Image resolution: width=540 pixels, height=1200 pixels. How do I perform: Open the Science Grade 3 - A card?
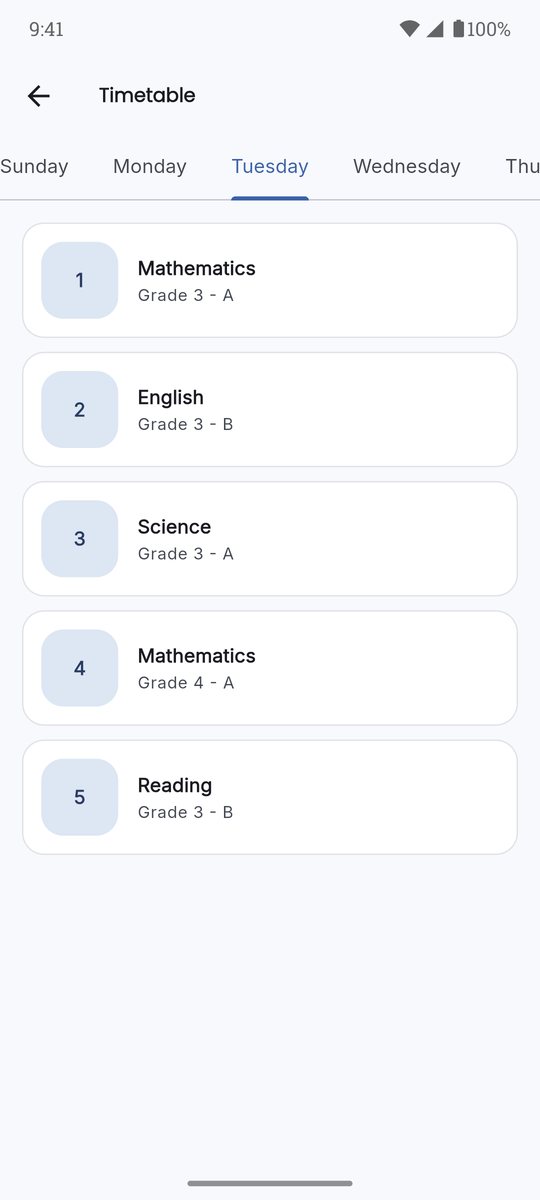270,538
